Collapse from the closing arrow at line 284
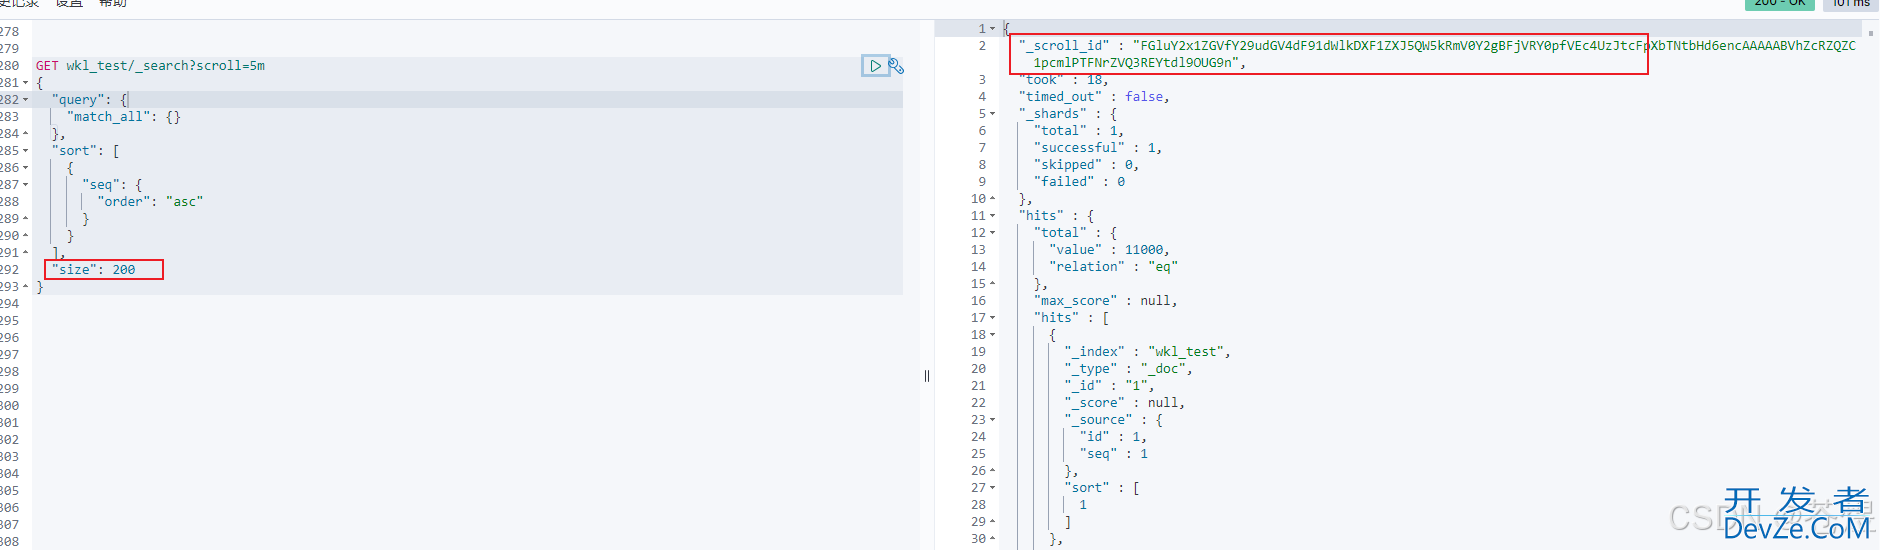This screenshot has height=550, width=1880. click(x=25, y=134)
